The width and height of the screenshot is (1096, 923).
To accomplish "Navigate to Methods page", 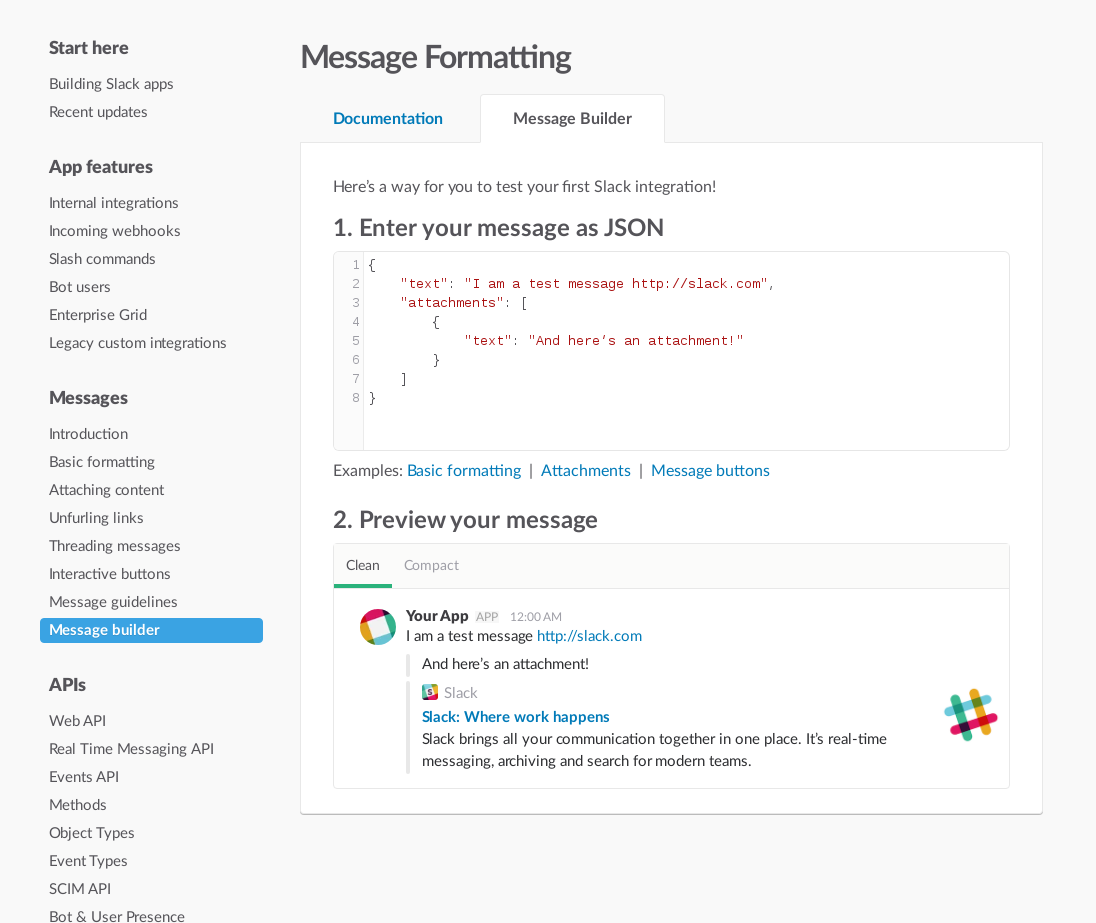I will tap(78, 804).
